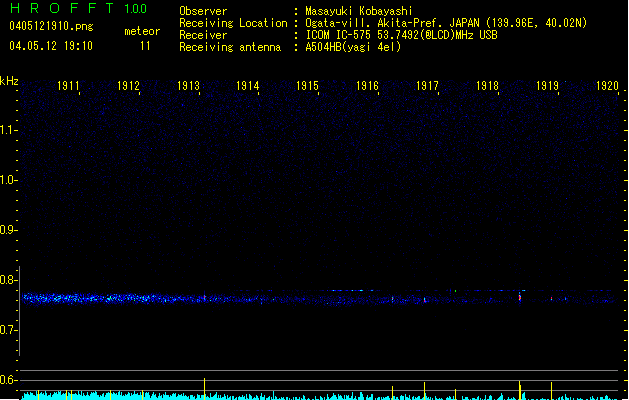This screenshot has width=629, height=400.
Task: Select the file name 0405121910.png
Action: (51, 26)
